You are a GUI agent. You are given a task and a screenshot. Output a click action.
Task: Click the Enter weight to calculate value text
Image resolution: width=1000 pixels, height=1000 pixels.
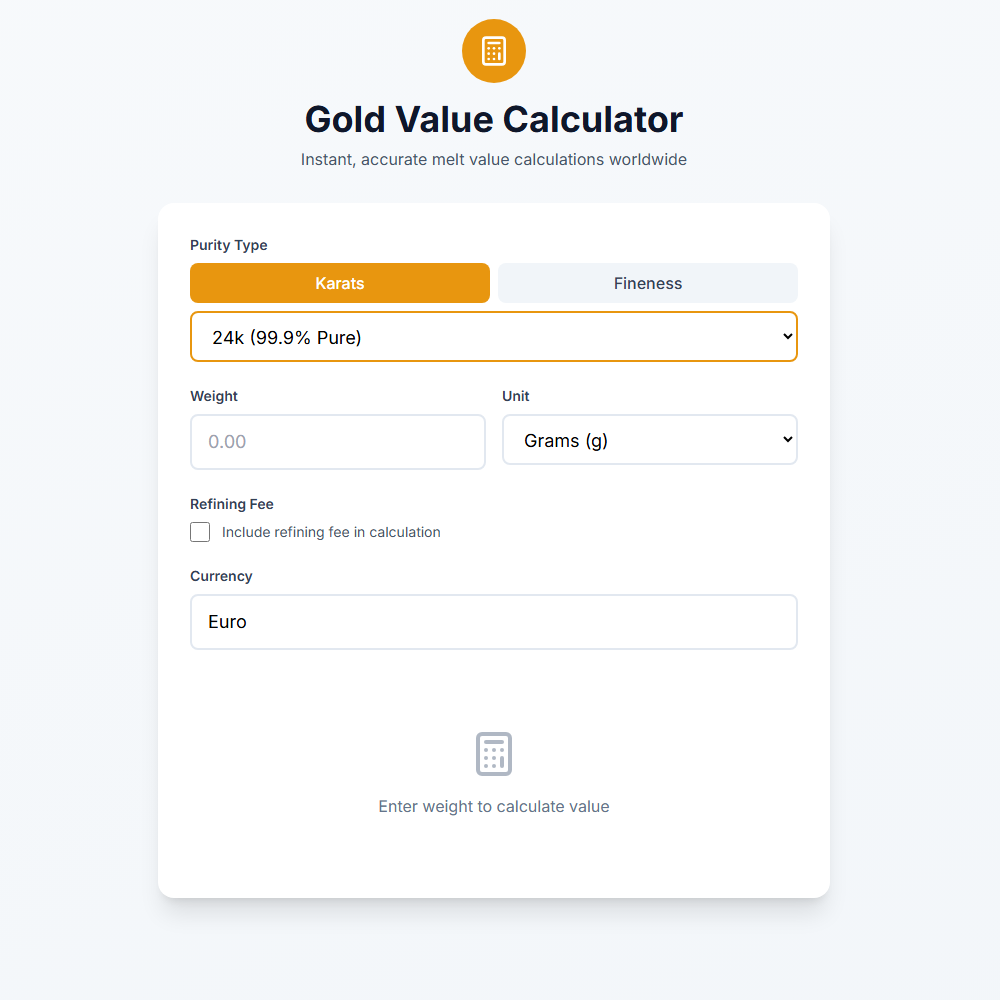tap(493, 806)
